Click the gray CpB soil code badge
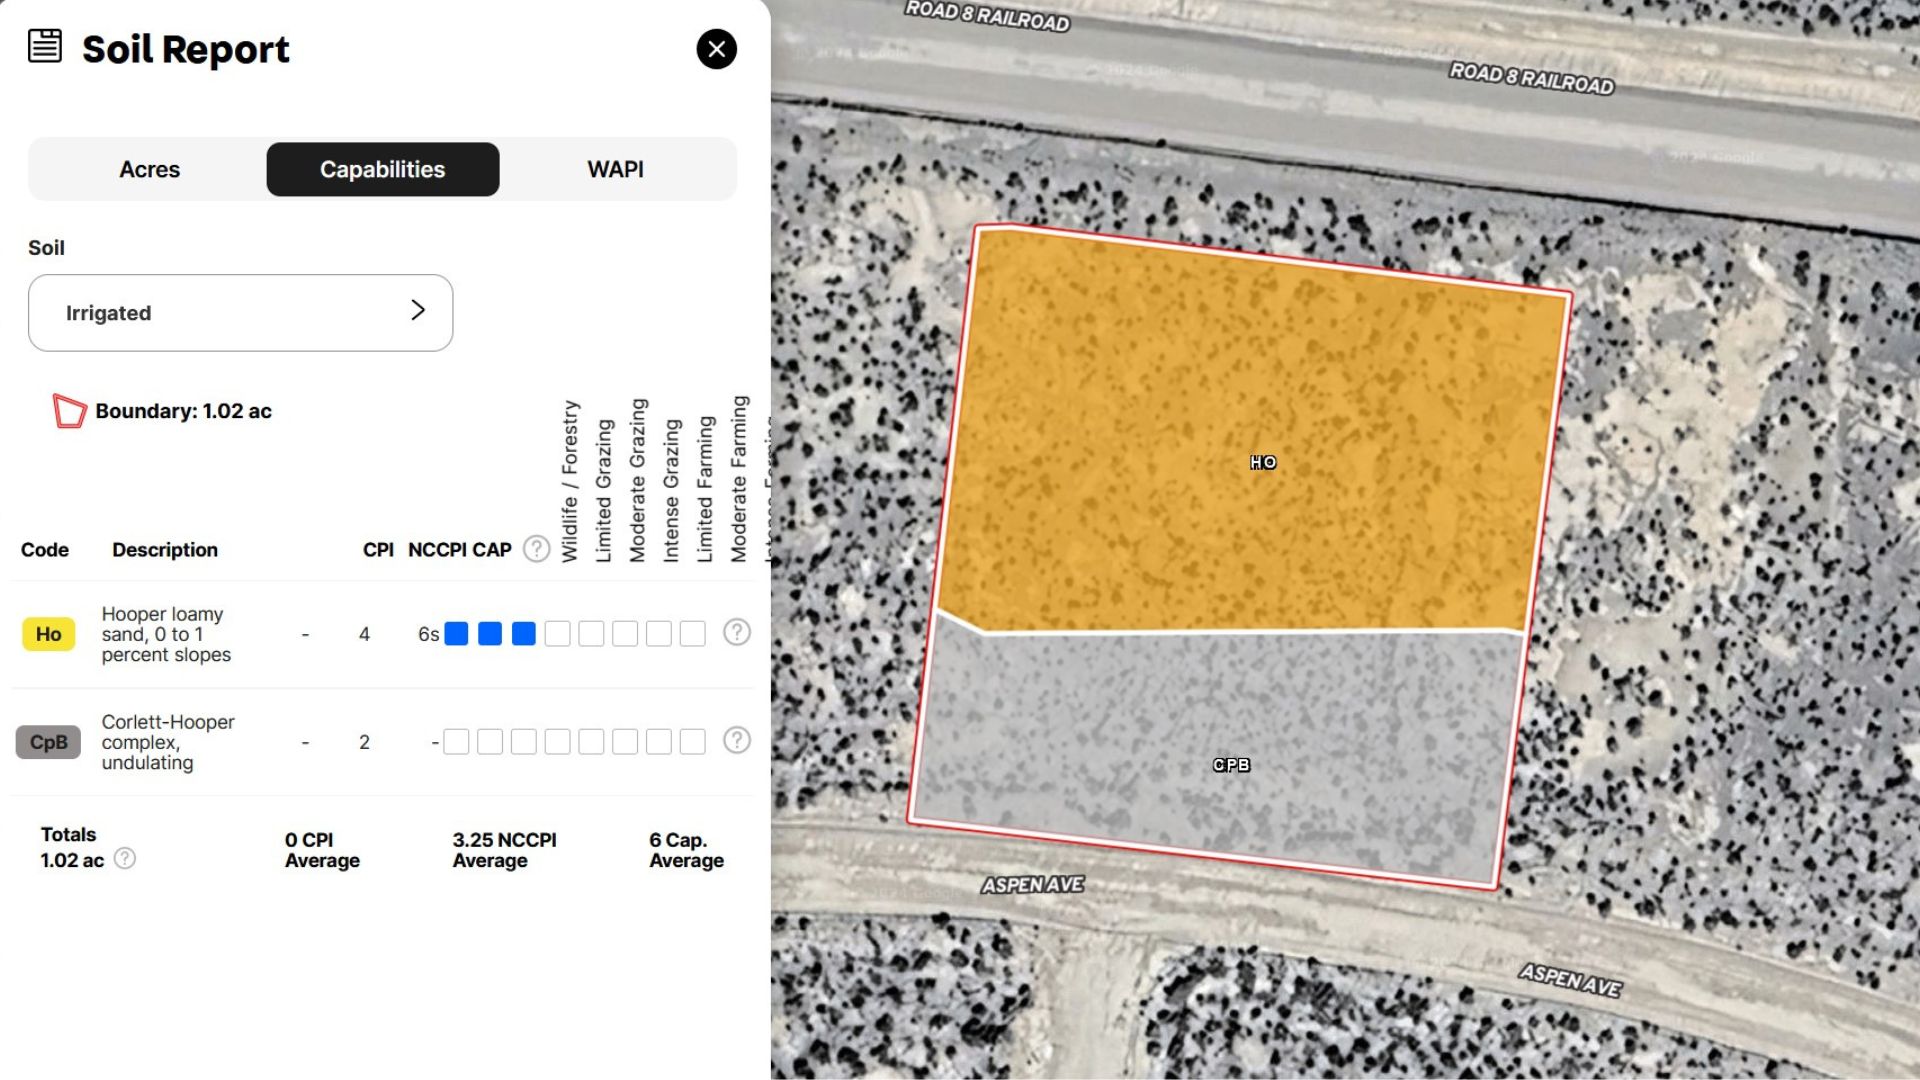This screenshot has height=1080, width=1920. click(48, 742)
